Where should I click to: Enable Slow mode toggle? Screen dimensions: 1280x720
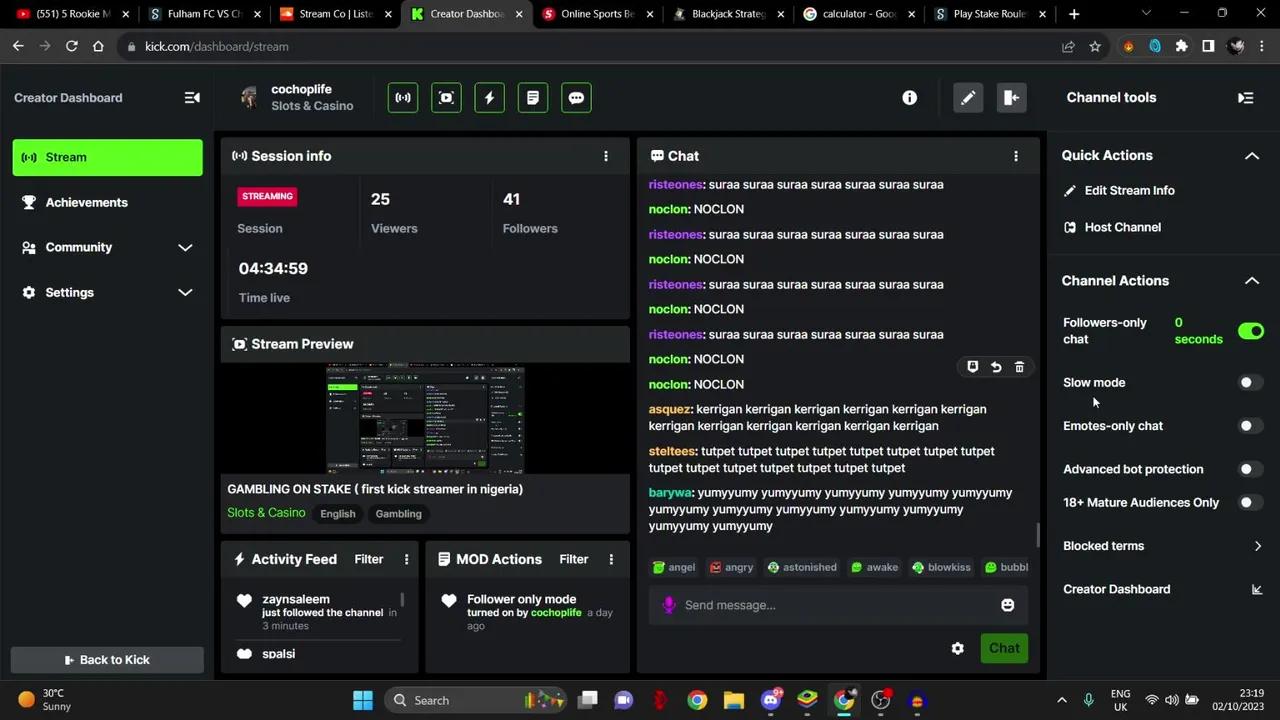point(1250,382)
